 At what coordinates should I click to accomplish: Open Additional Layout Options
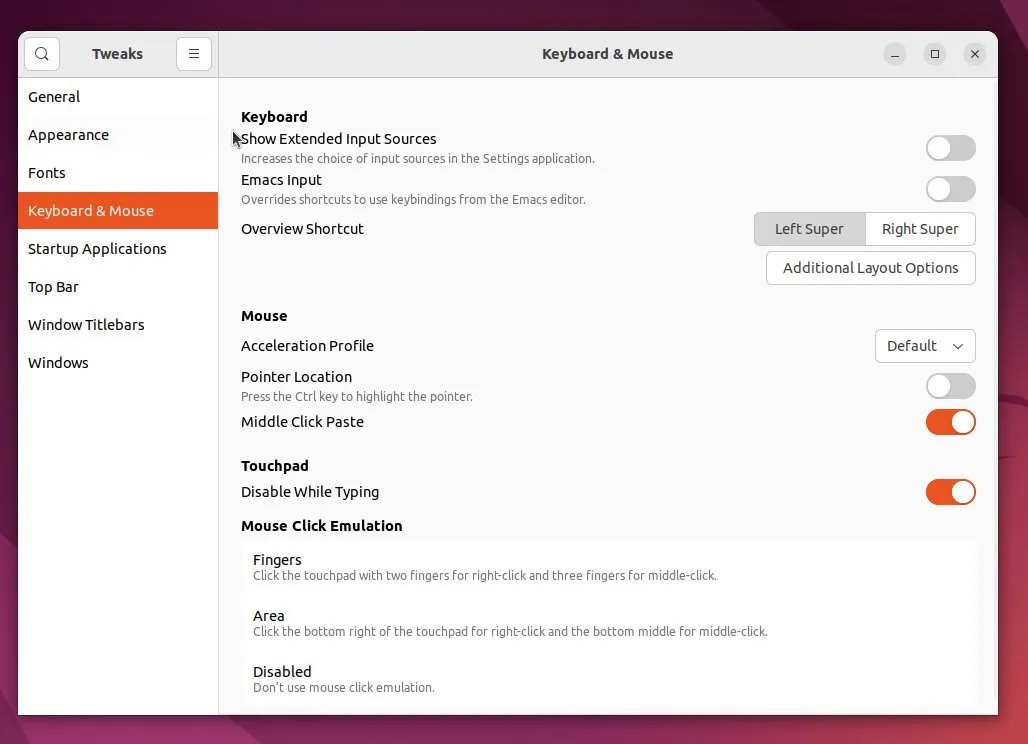[x=869, y=268]
